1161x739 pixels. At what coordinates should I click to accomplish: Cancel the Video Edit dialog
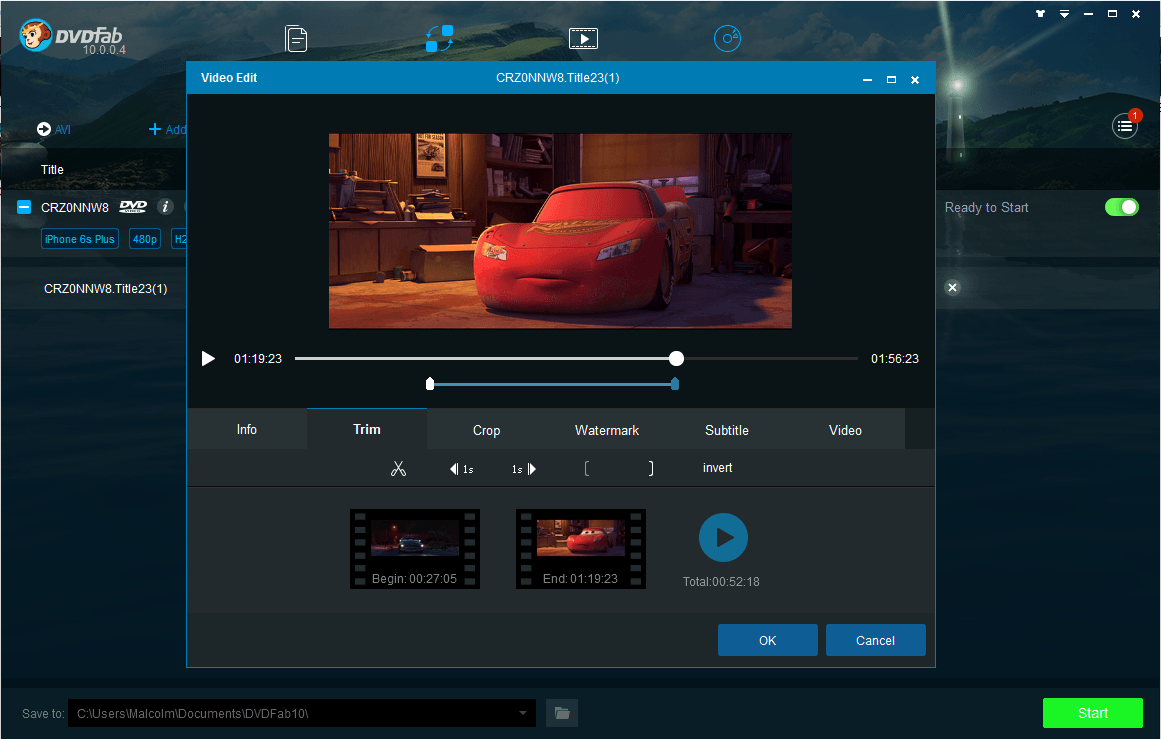pyautogui.click(x=875, y=641)
